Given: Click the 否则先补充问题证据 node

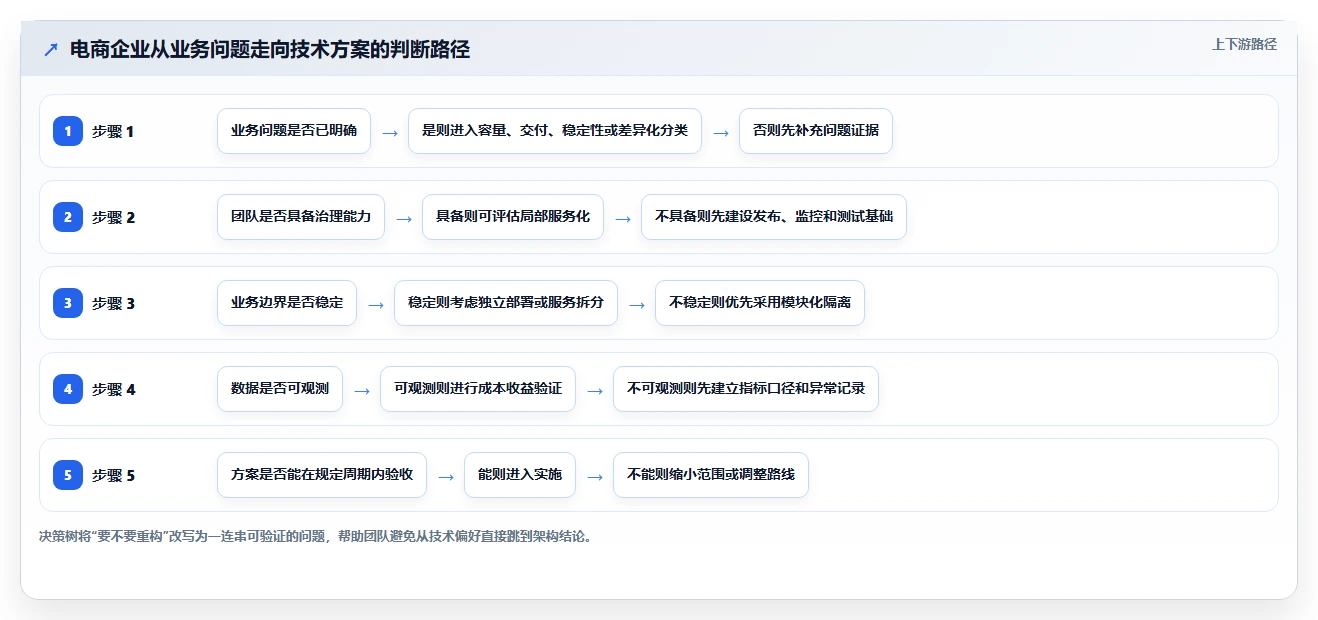Looking at the screenshot, I should [x=816, y=131].
